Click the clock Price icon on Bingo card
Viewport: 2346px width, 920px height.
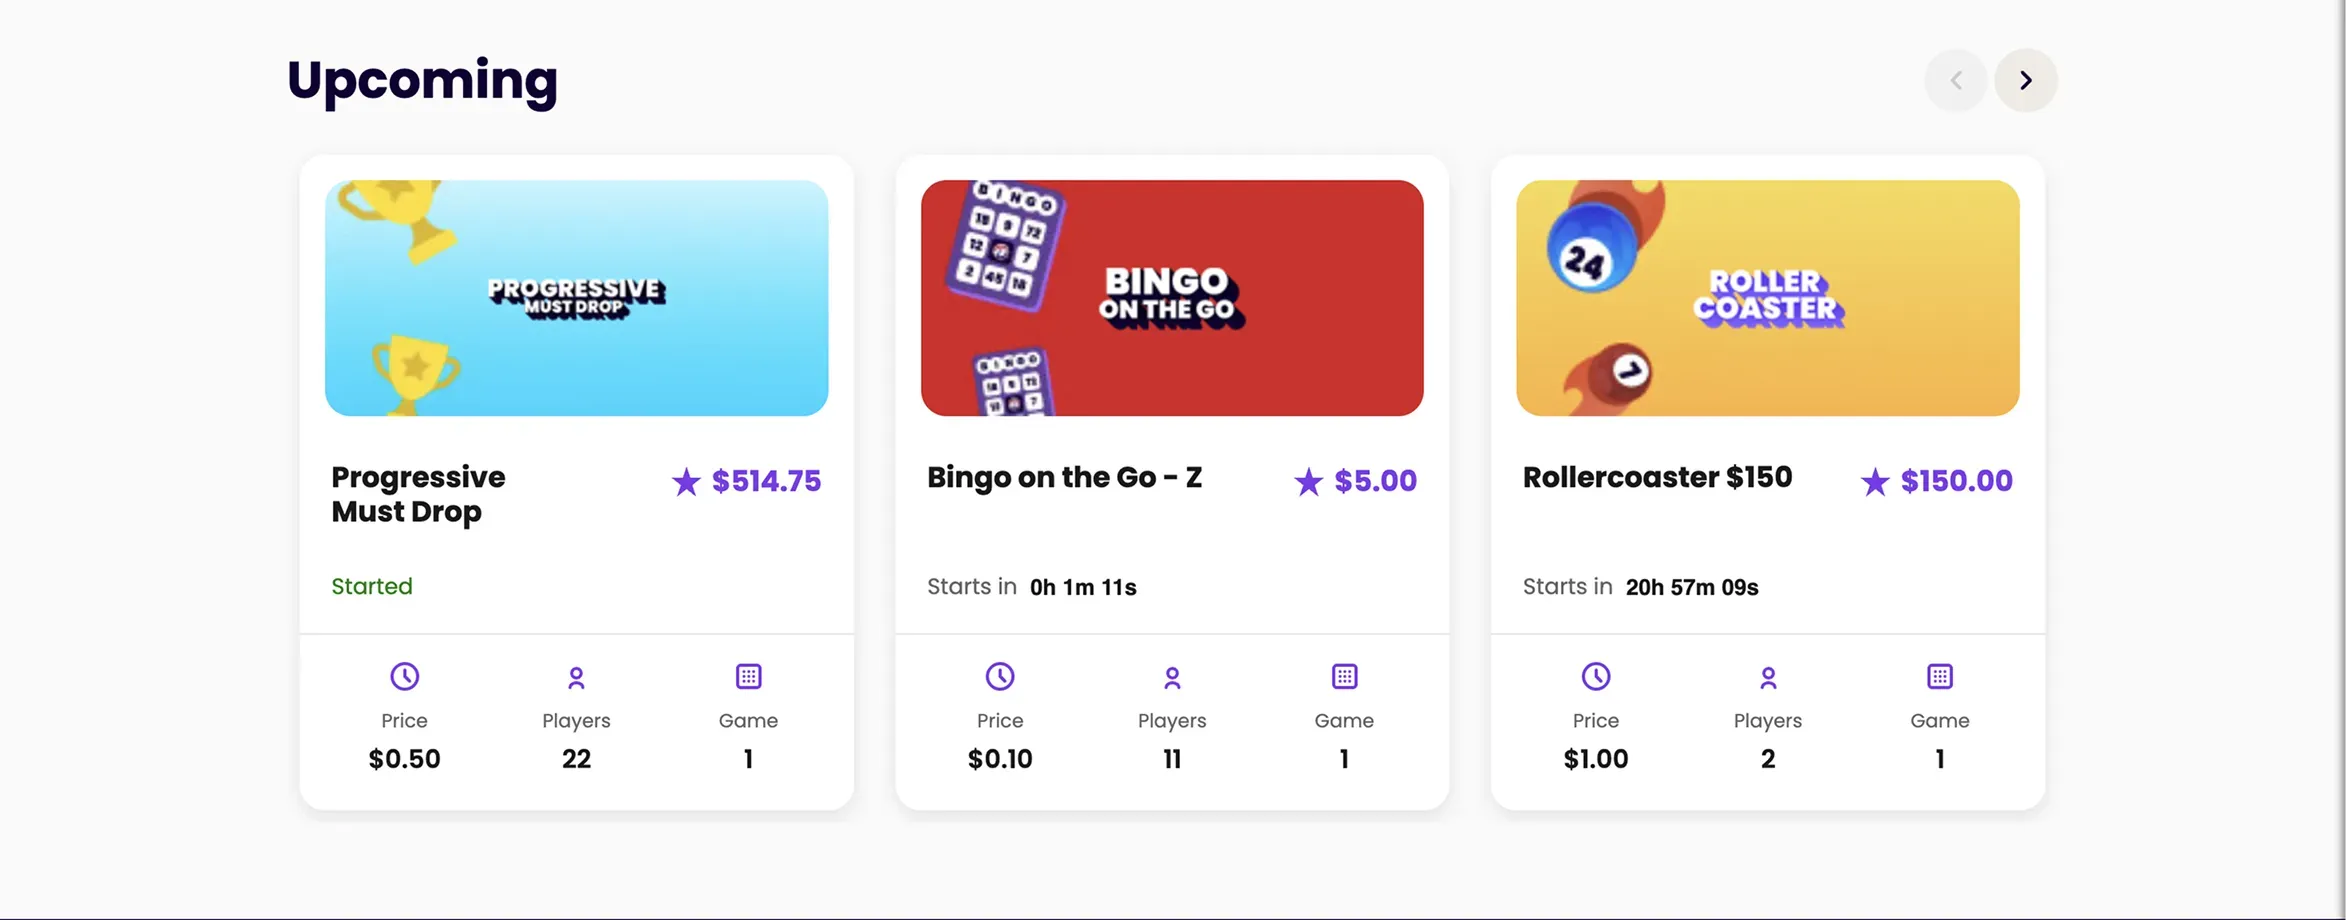click(x=1000, y=677)
